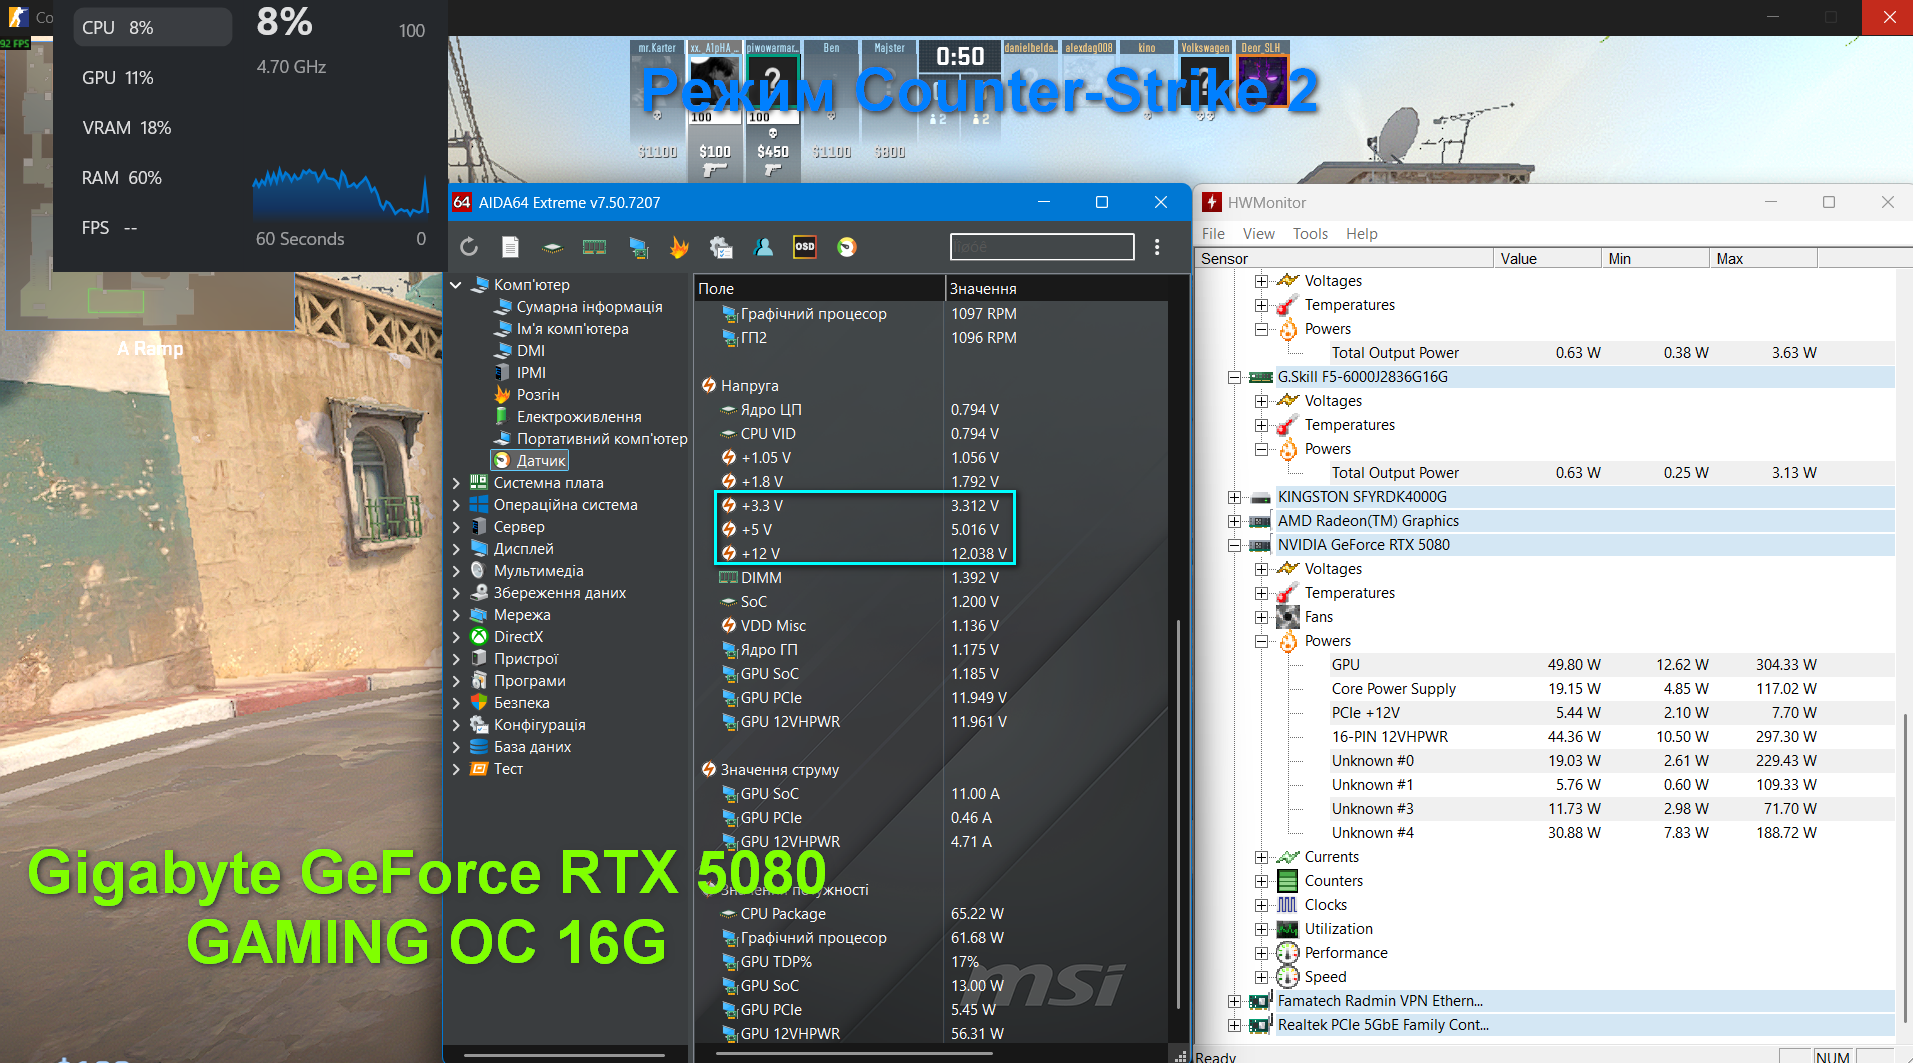
Task: Open the AIDA64 three-dot options menu
Action: click(x=1157, y=247)
